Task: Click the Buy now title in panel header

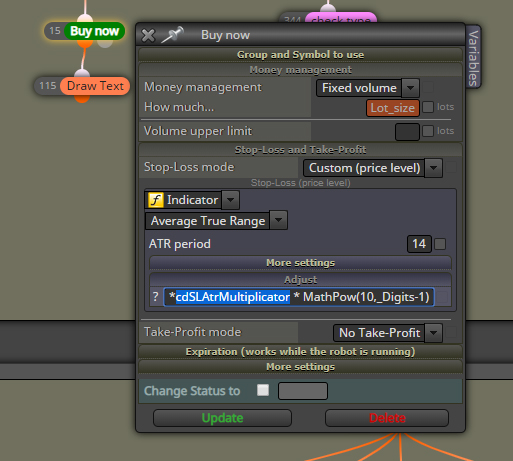Action: (225, 35)
